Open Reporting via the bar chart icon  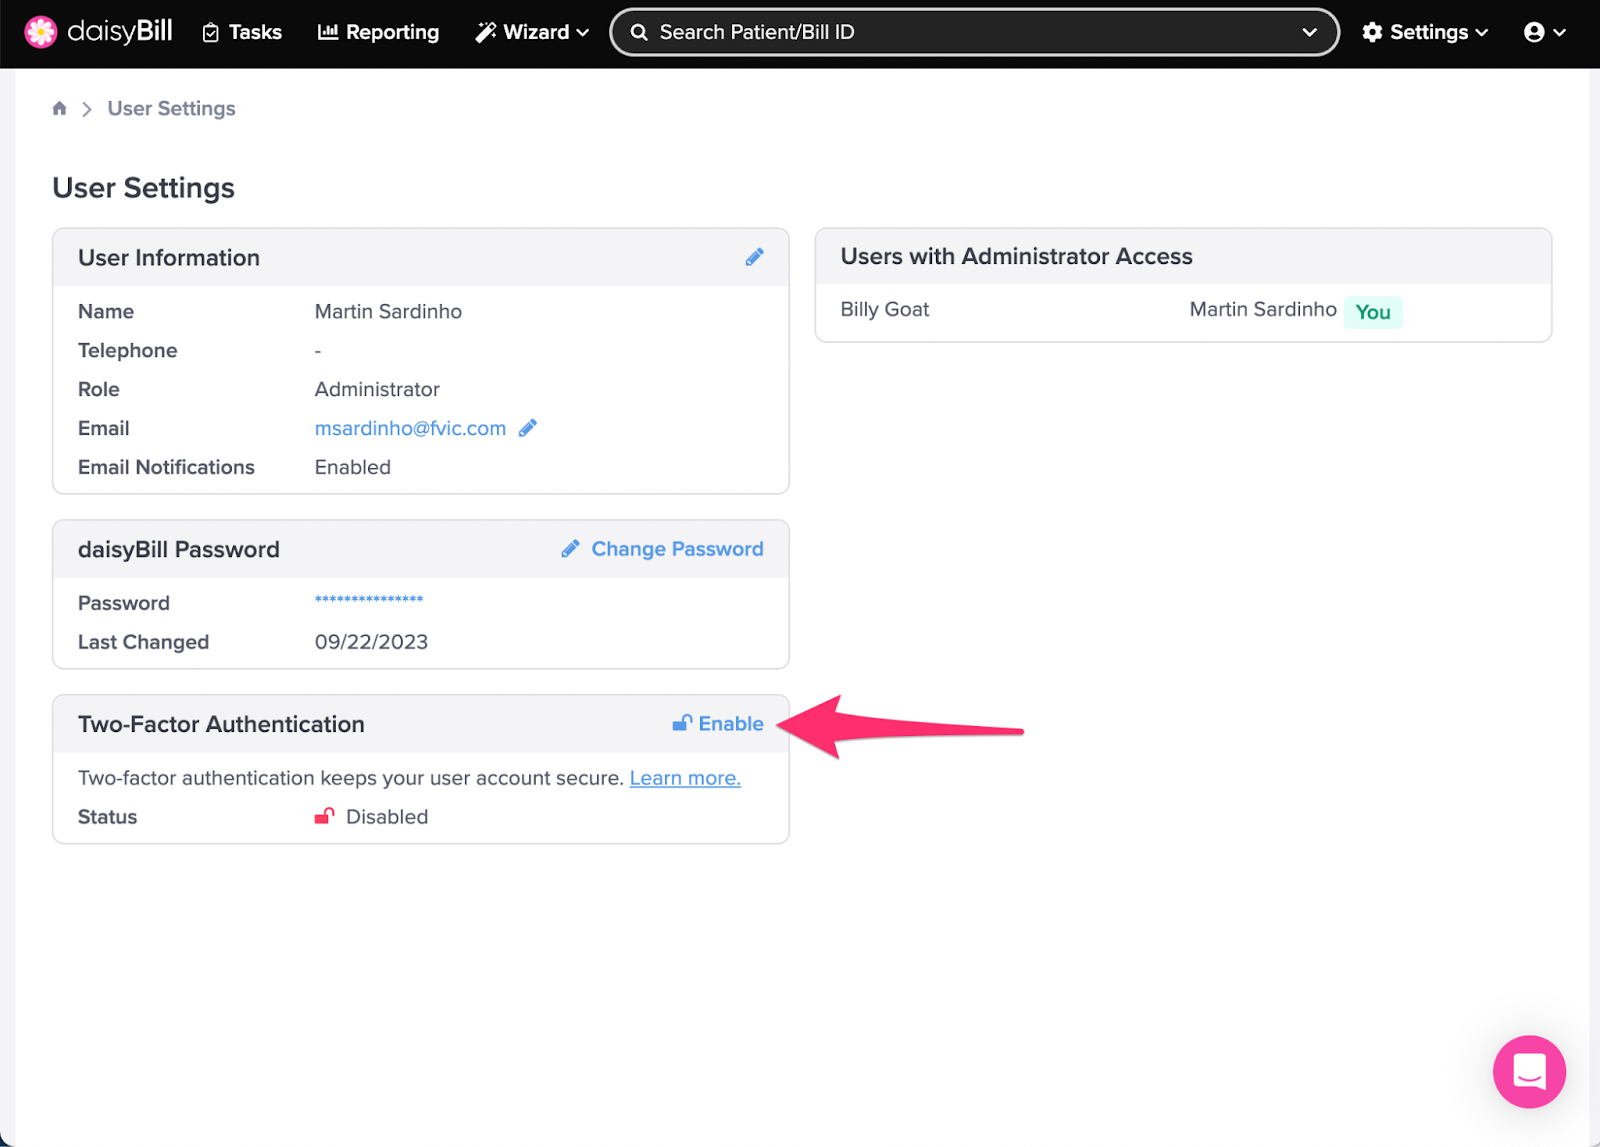coord(329,31)
